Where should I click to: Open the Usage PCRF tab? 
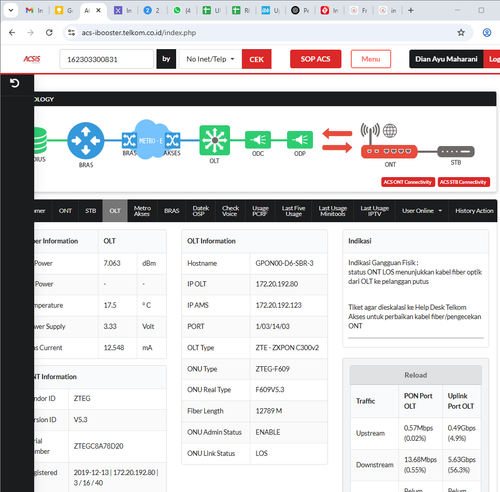coord(260,211)
